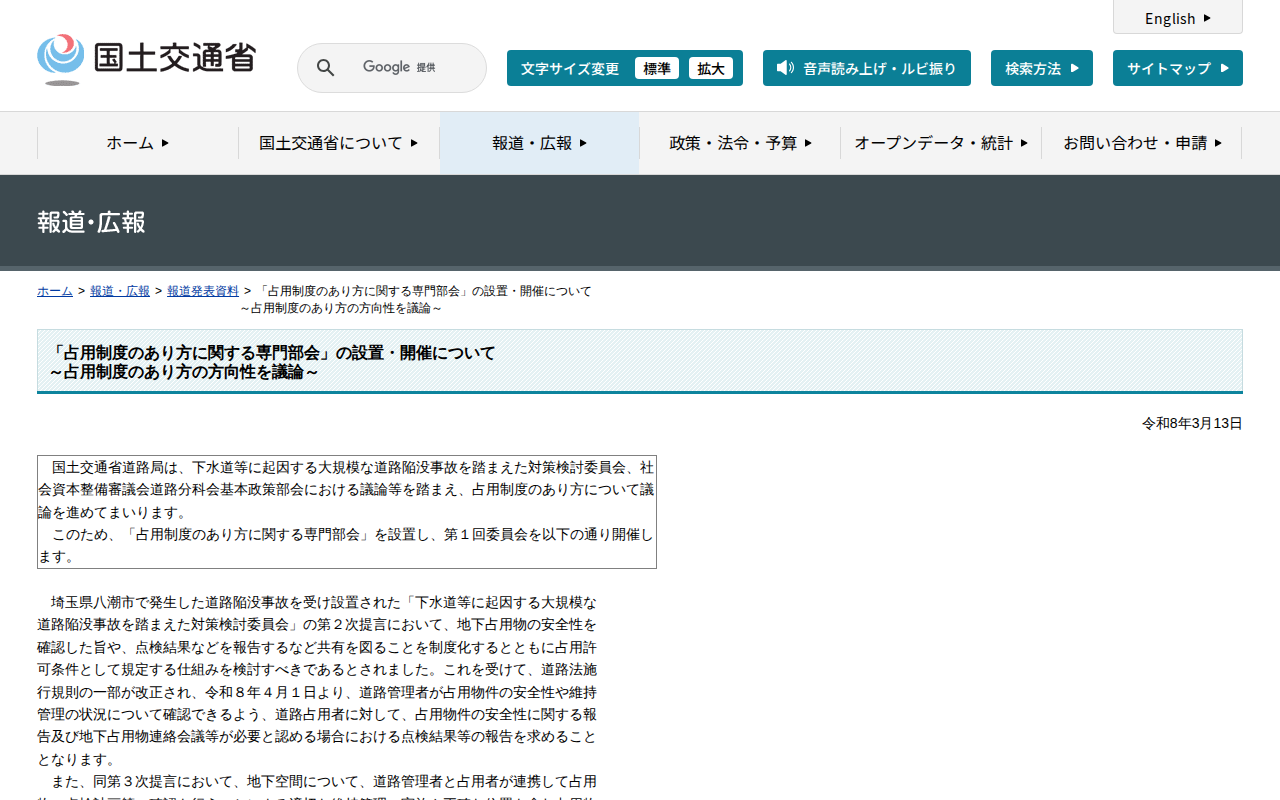Click the ホーム breadcrumb link

pos(55,291)
